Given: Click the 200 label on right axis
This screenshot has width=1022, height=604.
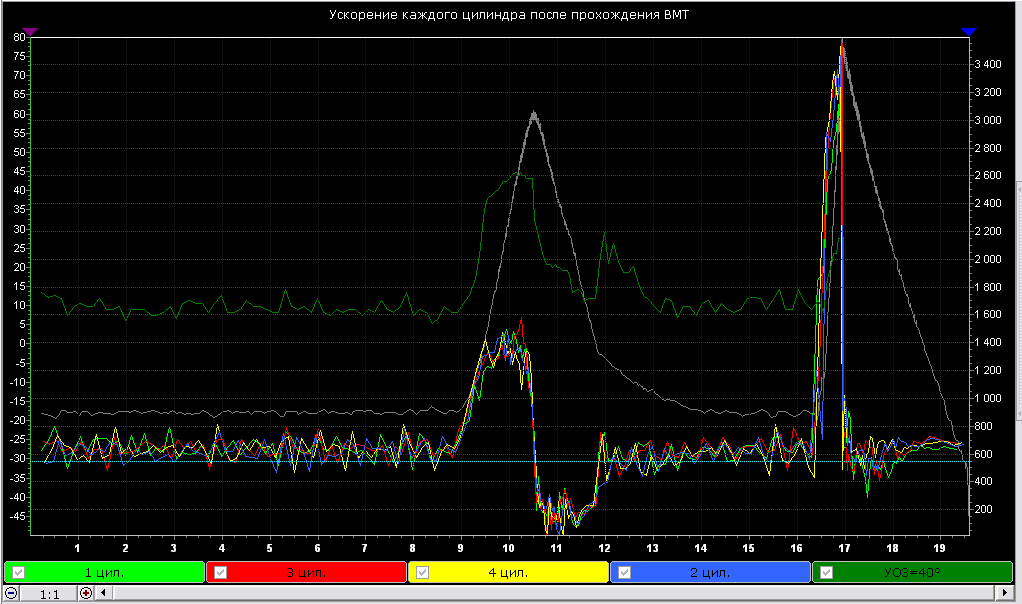Looking at the screenshot, I should 983,509.
